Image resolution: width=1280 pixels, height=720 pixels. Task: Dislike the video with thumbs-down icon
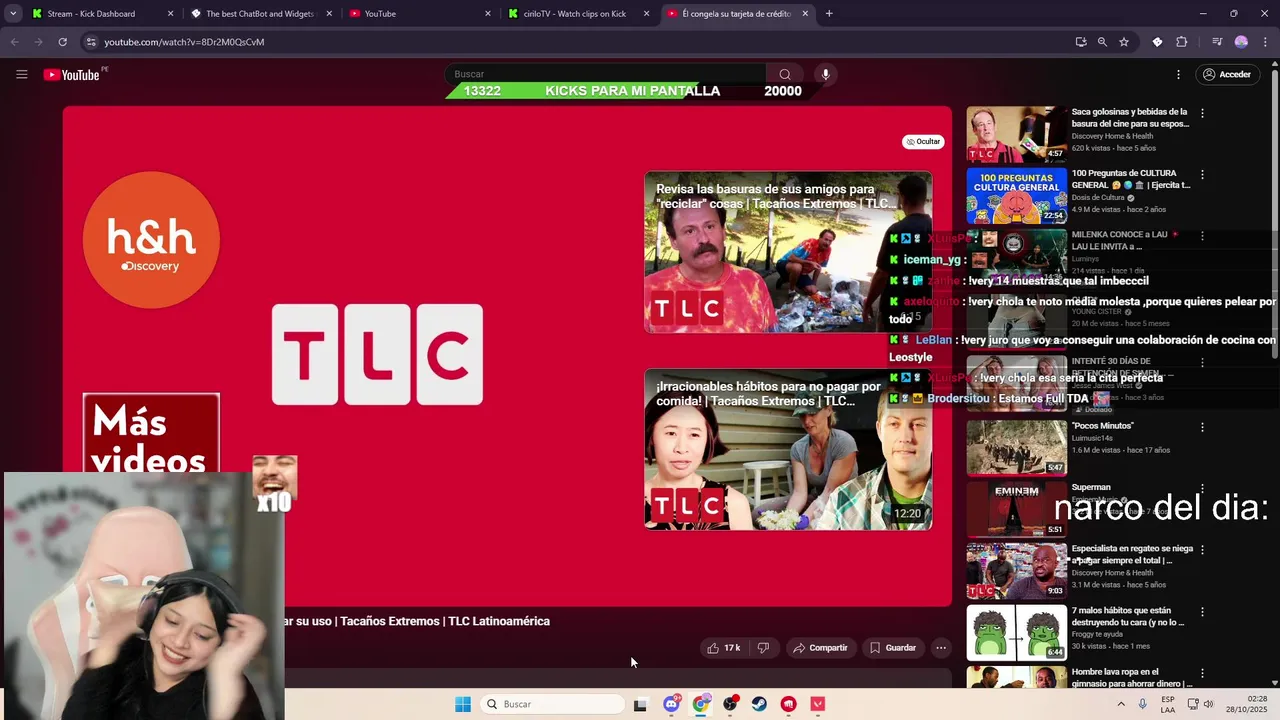[x=763, y=648]
